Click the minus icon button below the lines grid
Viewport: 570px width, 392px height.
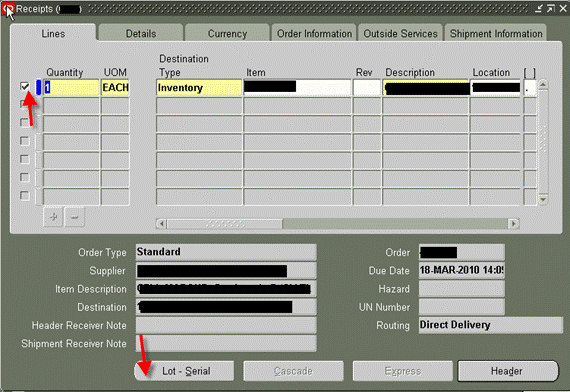coord(75,217)
